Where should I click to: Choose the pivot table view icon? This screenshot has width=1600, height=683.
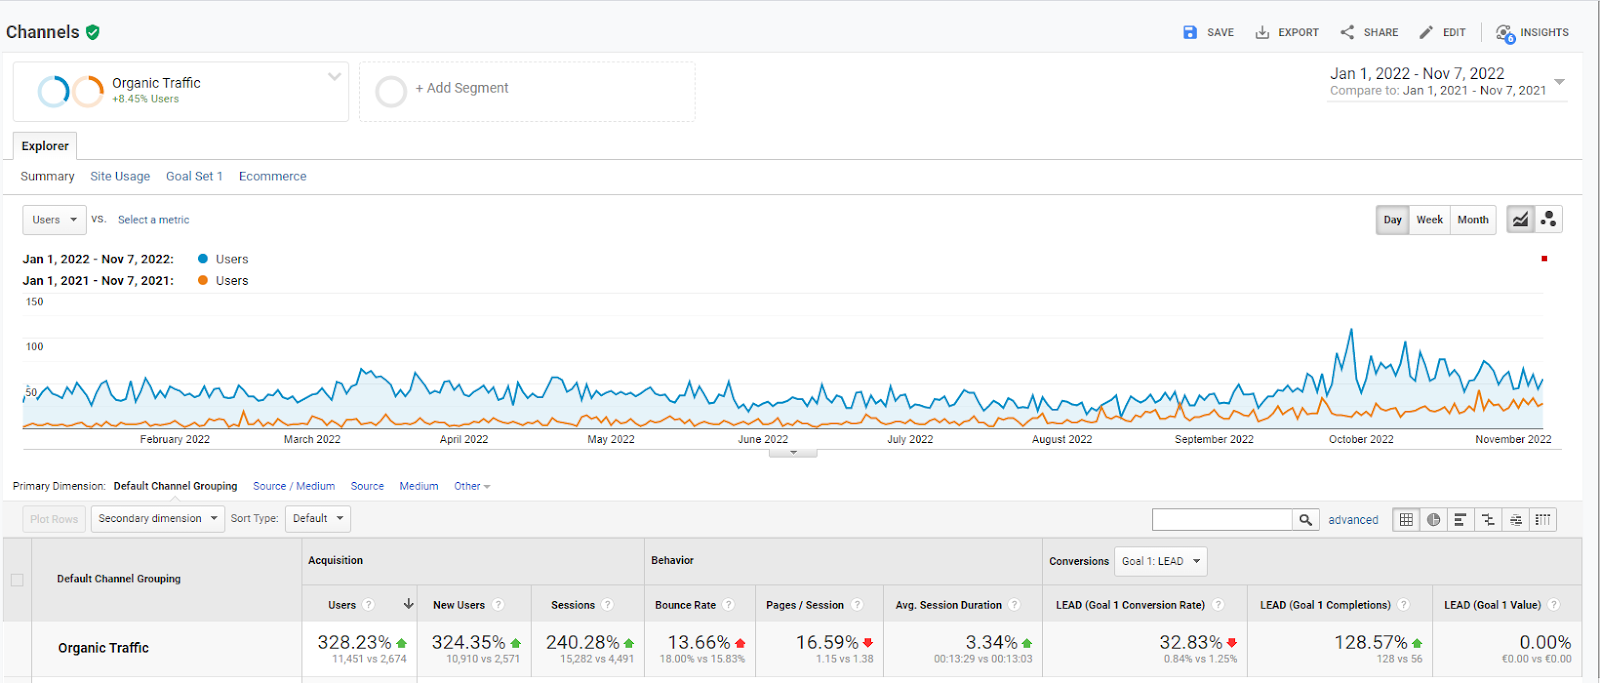[1543, 520]
